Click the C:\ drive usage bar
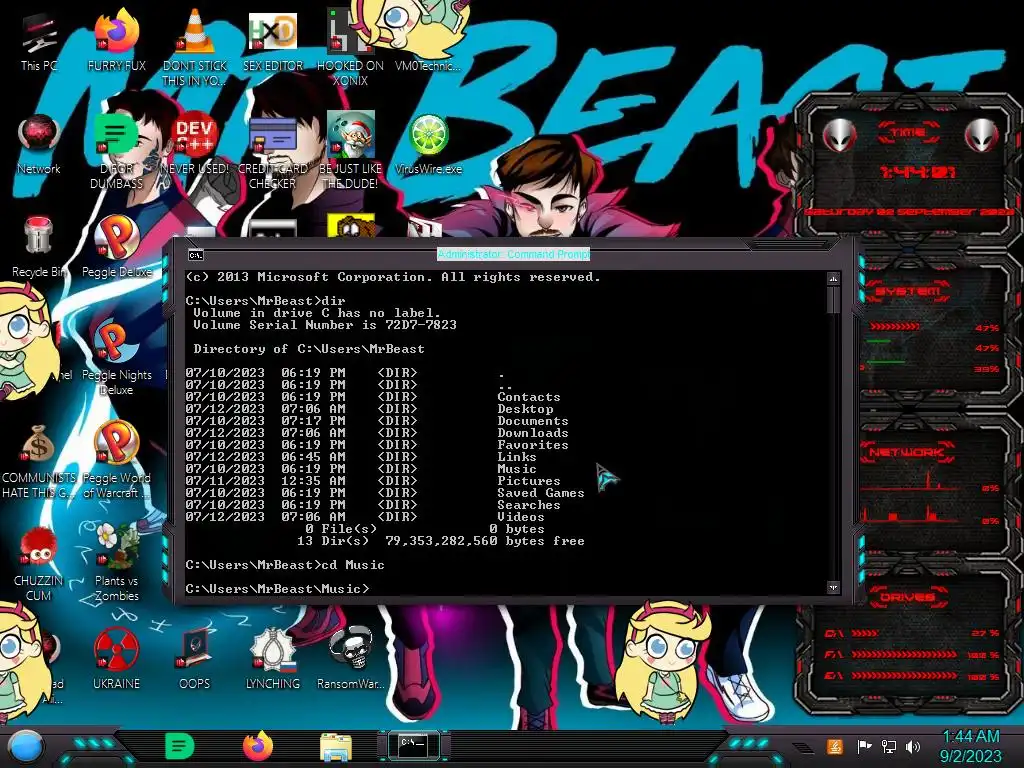Screen dimensions: 1024x768 point(865,633)
